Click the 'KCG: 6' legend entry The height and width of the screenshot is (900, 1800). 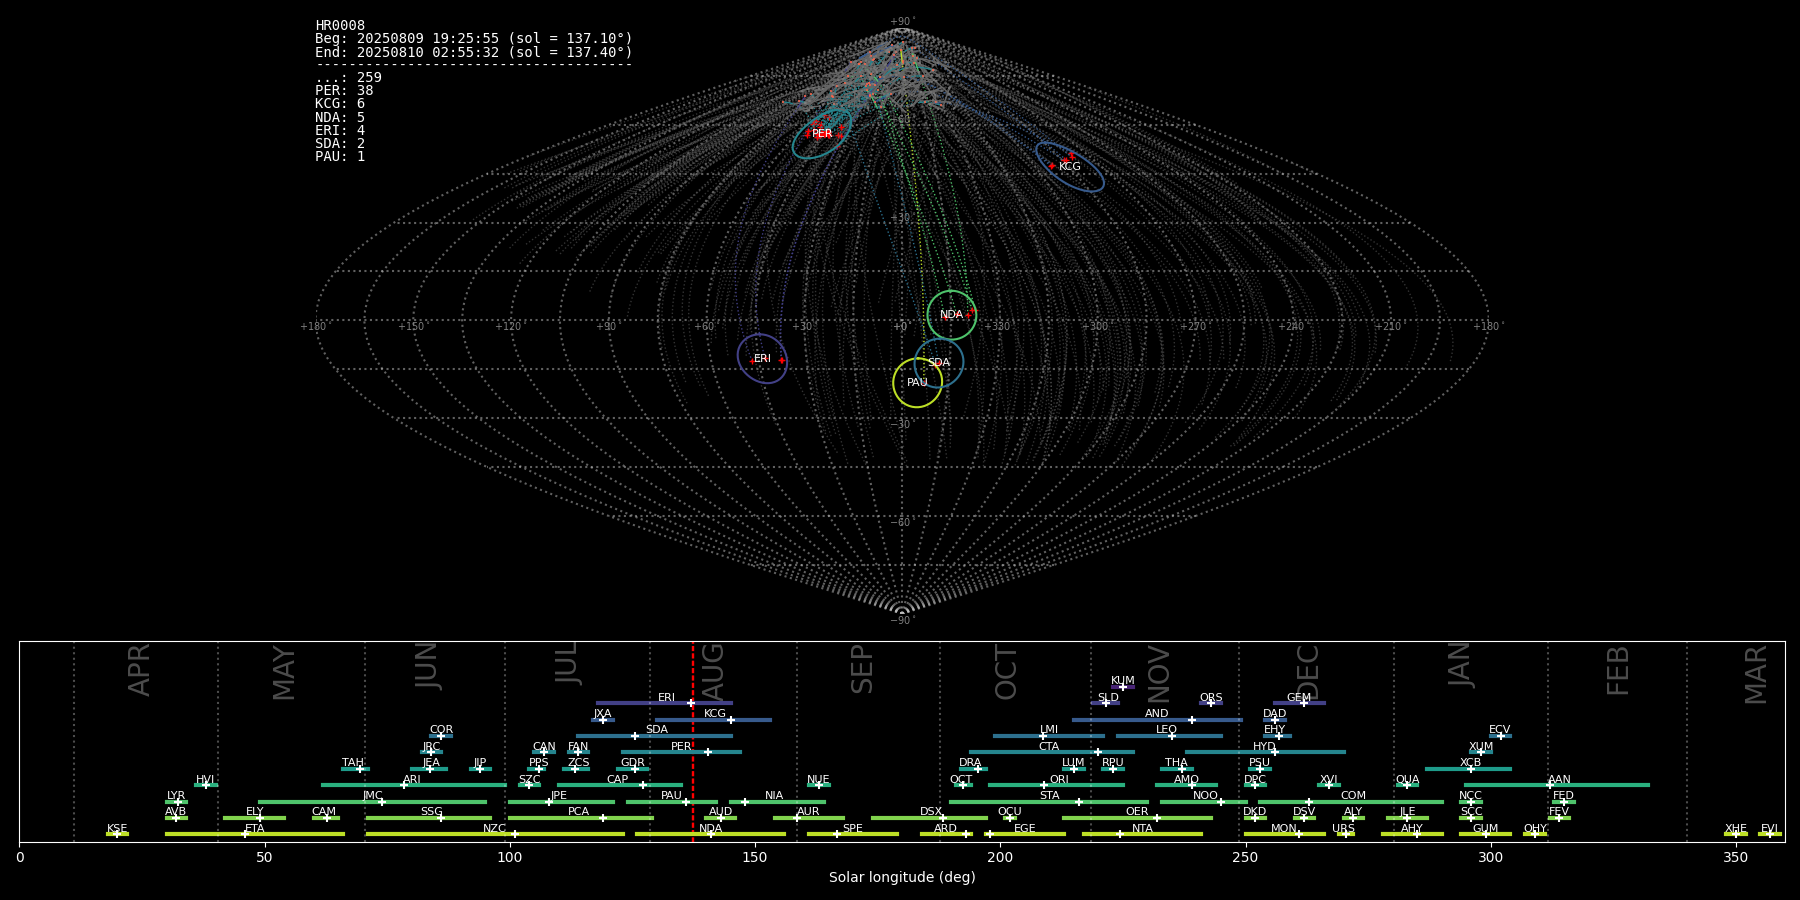coord(340,104)
